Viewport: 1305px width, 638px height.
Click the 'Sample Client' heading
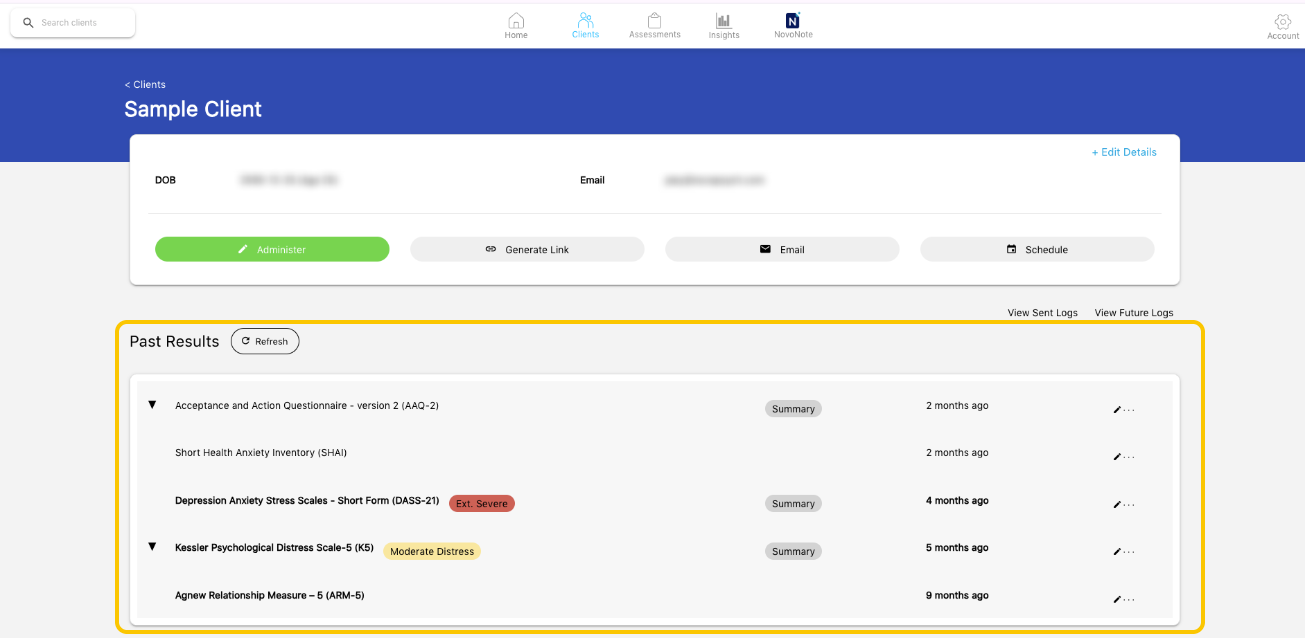click(x=193, y=109)
